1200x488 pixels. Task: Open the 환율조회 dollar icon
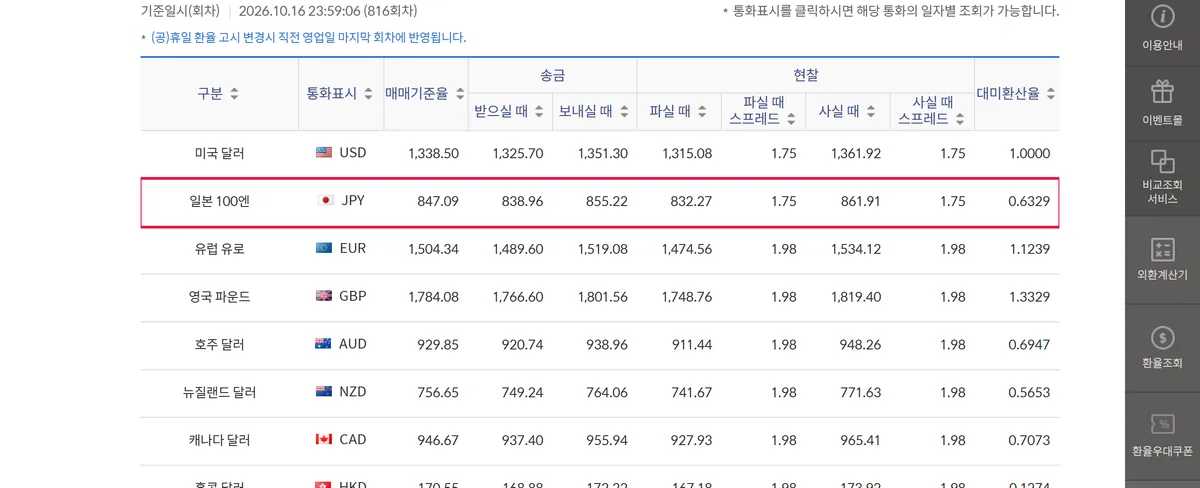coord(1162,337)
